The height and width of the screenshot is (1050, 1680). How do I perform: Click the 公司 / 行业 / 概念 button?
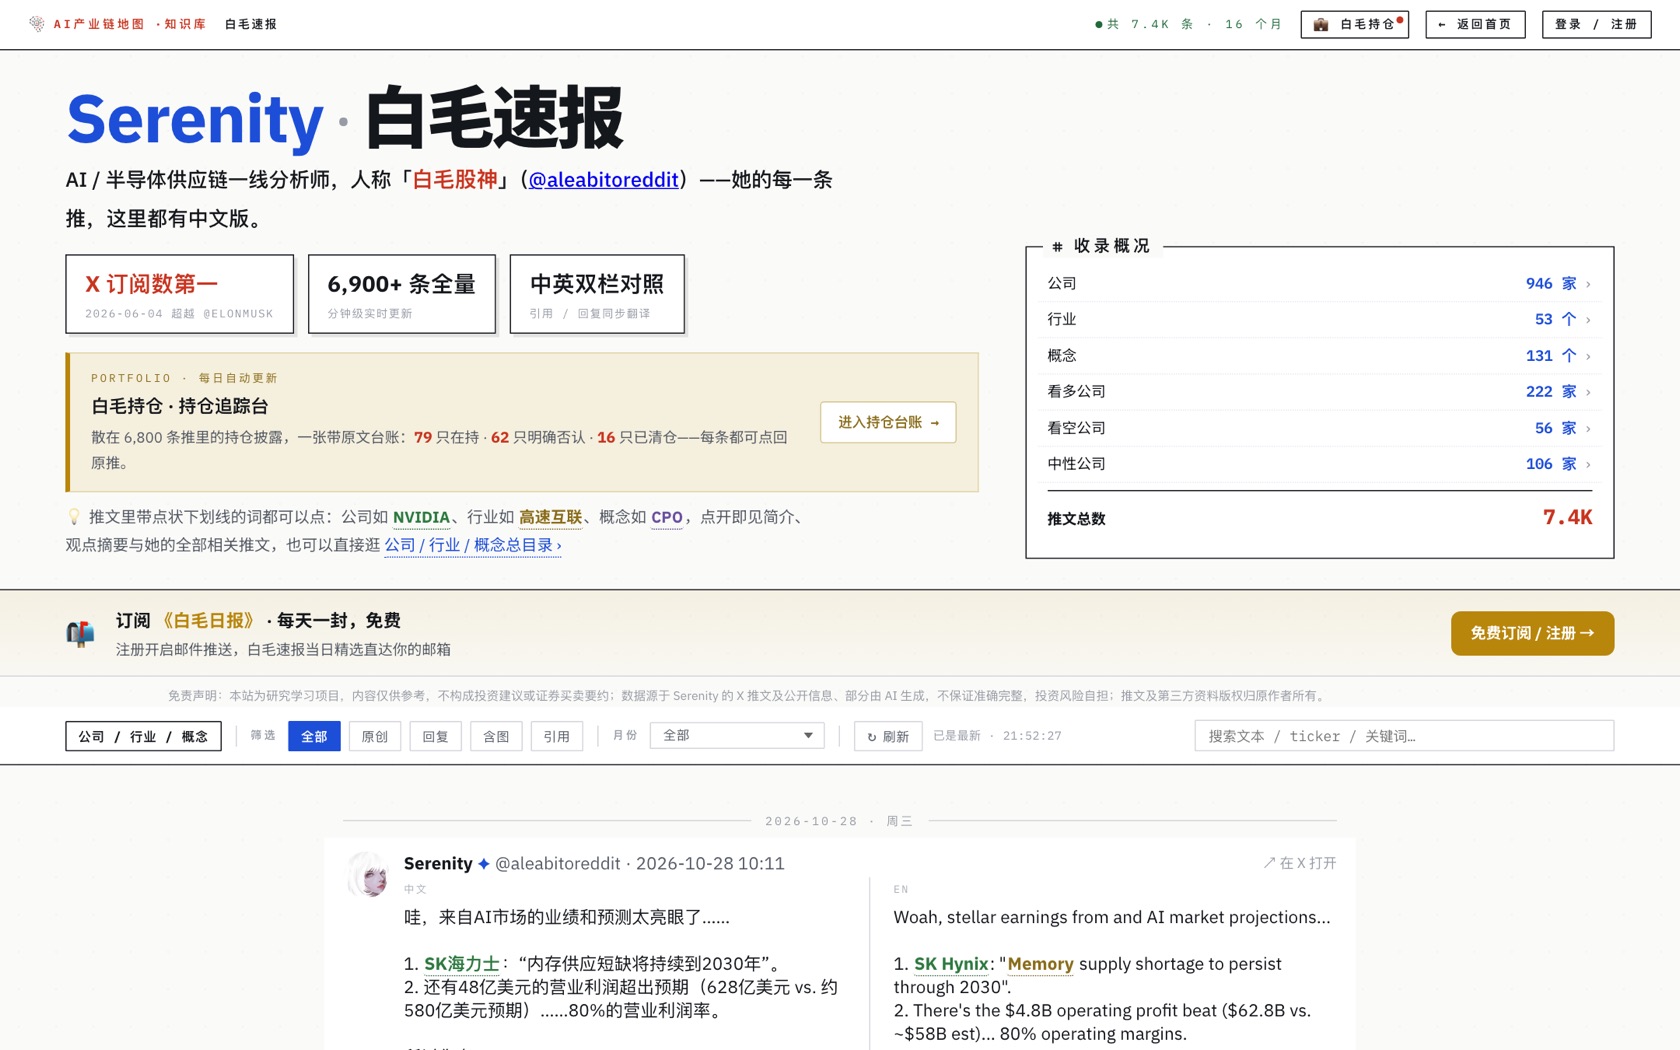[x=143, y=736]
